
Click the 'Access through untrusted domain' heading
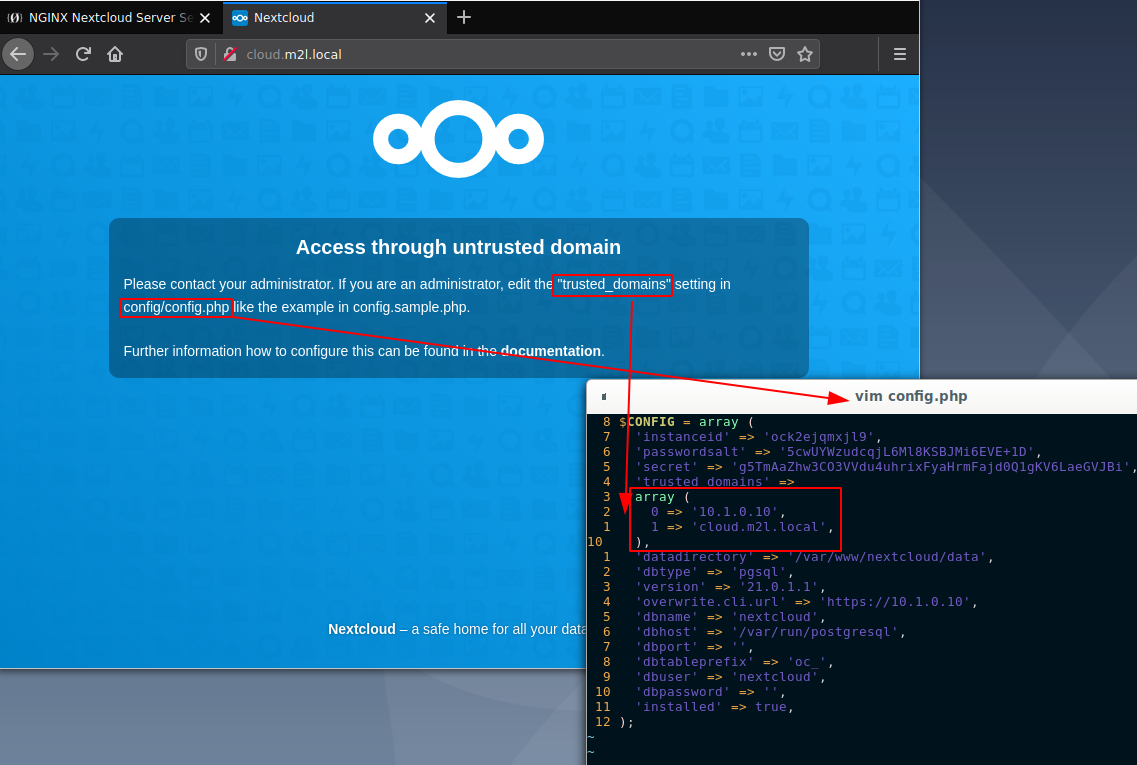point(458,247)
